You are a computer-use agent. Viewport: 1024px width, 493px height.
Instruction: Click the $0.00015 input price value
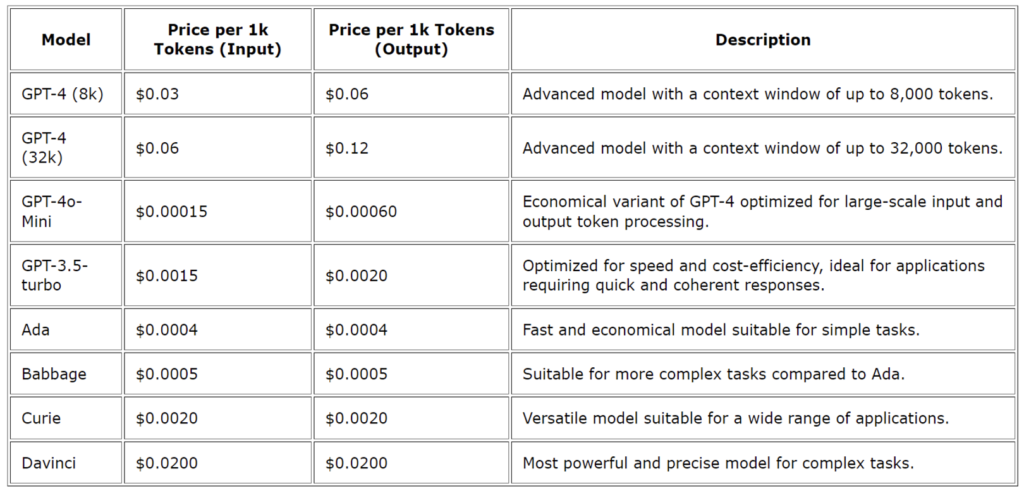[172, 212]
